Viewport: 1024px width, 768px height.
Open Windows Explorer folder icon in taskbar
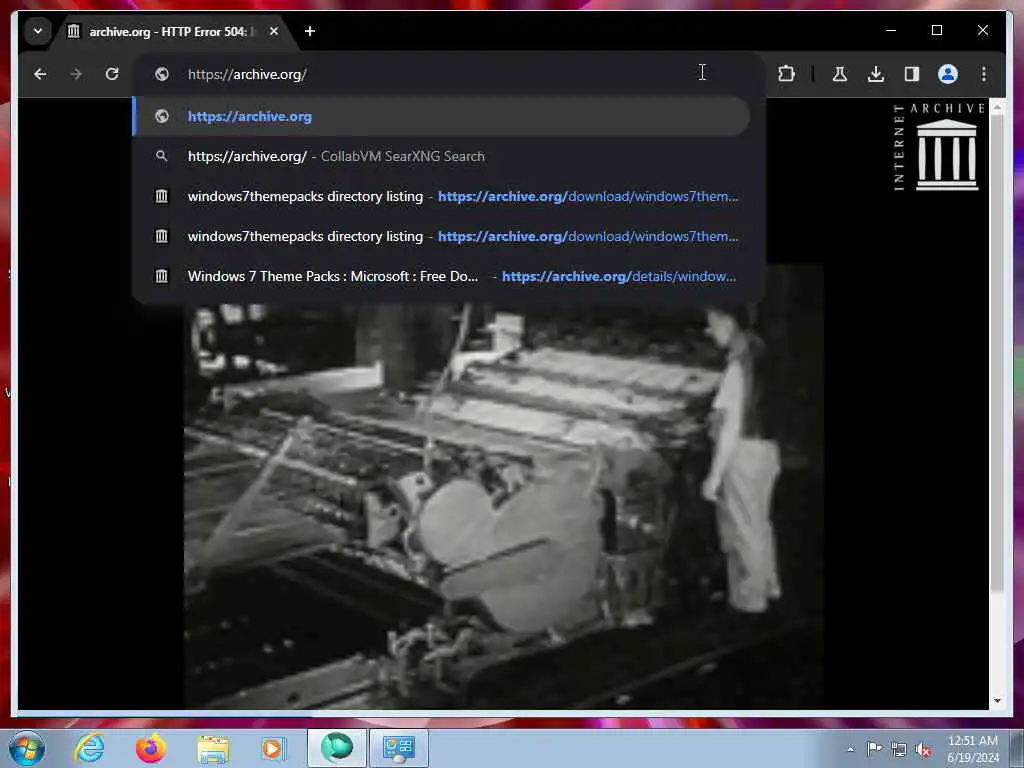pos(213,748)
